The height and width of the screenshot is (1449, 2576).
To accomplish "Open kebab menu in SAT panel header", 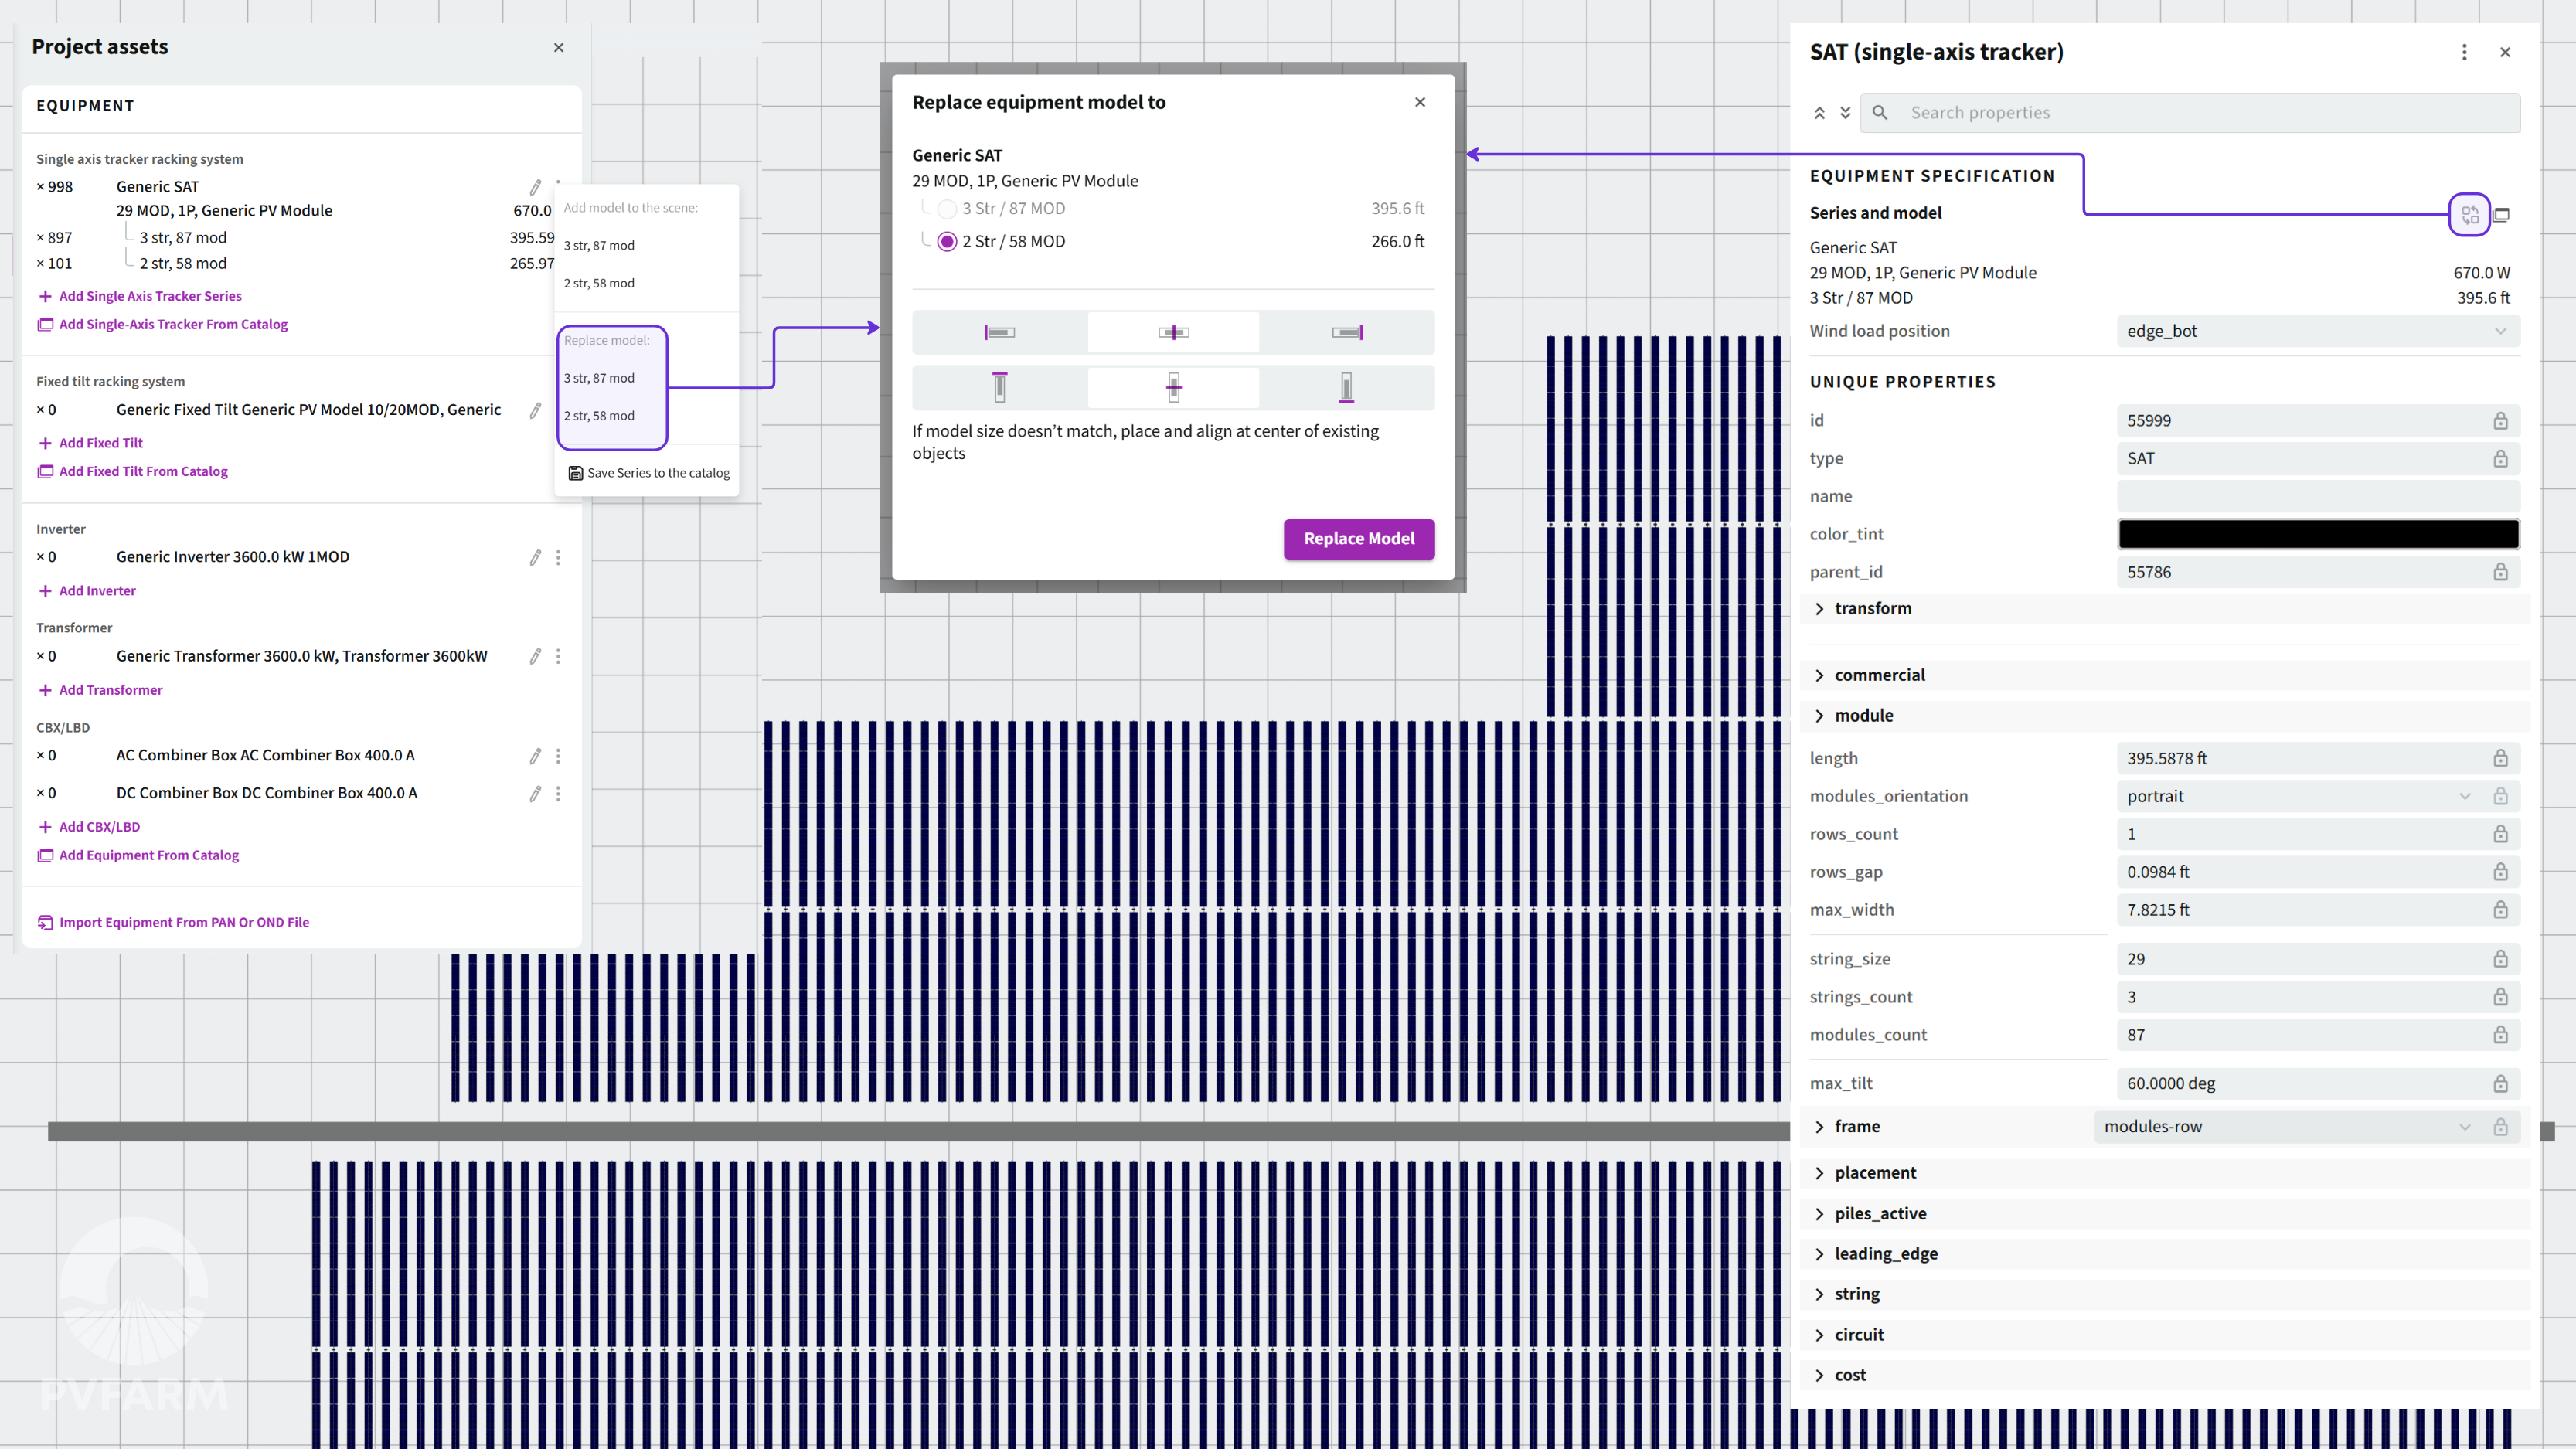I will point(2464,52).
